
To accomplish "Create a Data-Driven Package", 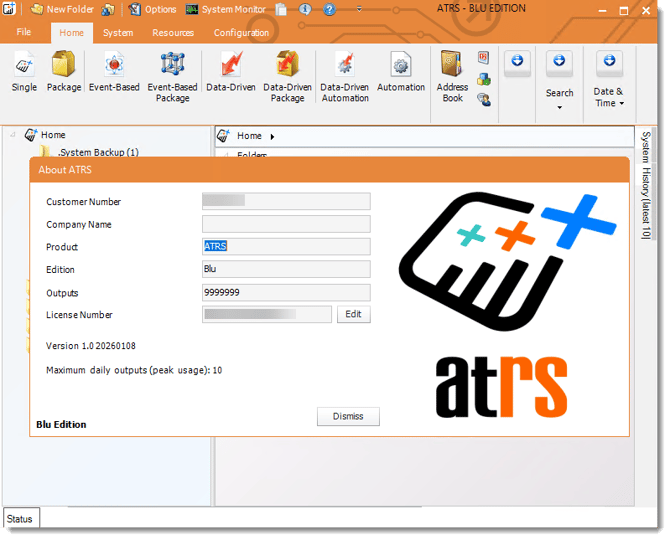I will (x=287, y=77).
